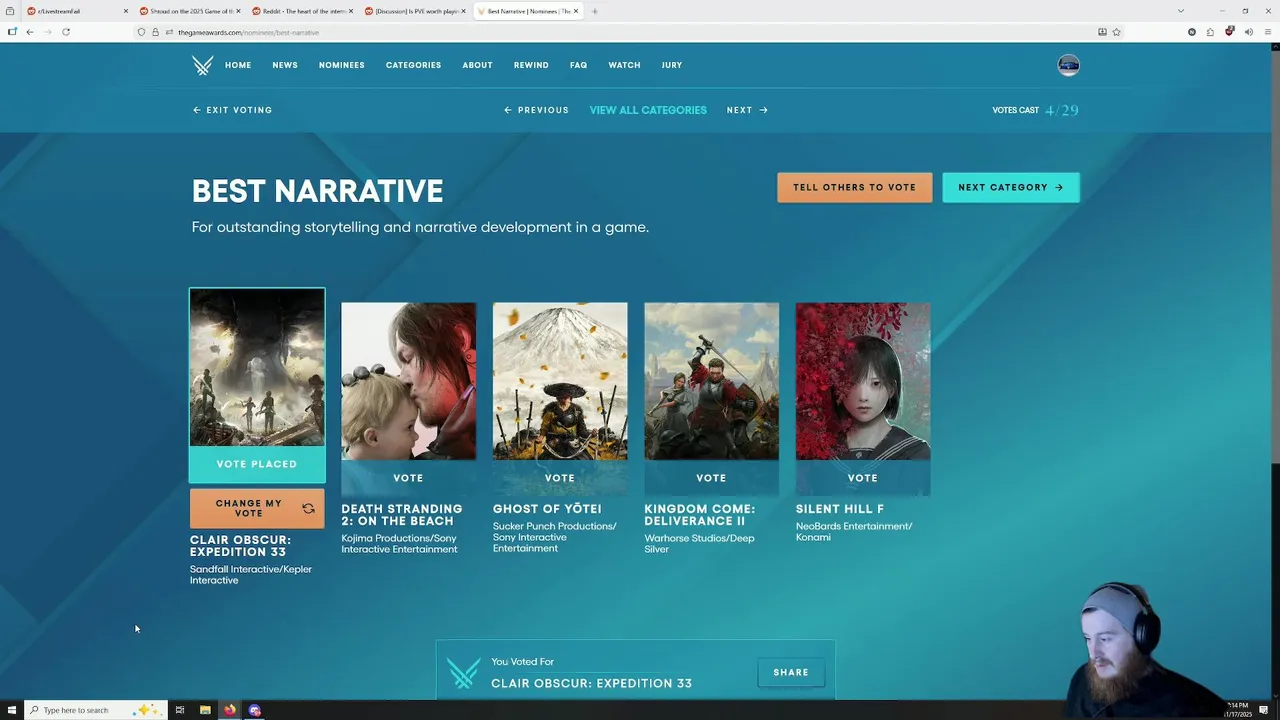Click the extensions icon in the browser toolbar
The width and height of the screenshot is (1280, 720).
(1210, 32)
